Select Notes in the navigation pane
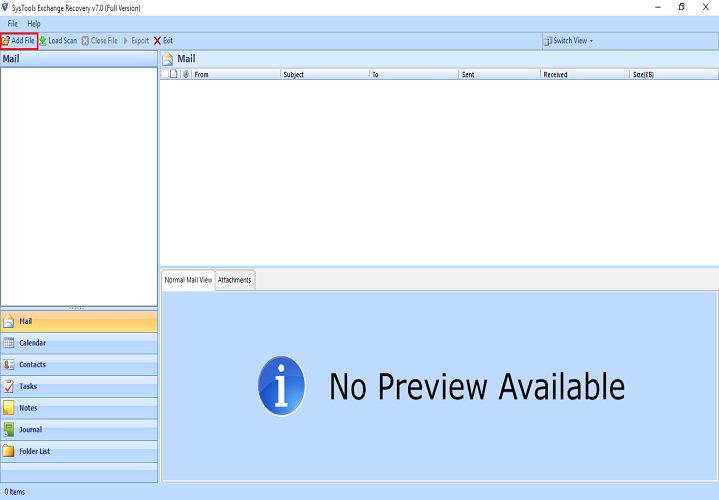The height and width of the screenshot is (500, 719). (79, 408)
